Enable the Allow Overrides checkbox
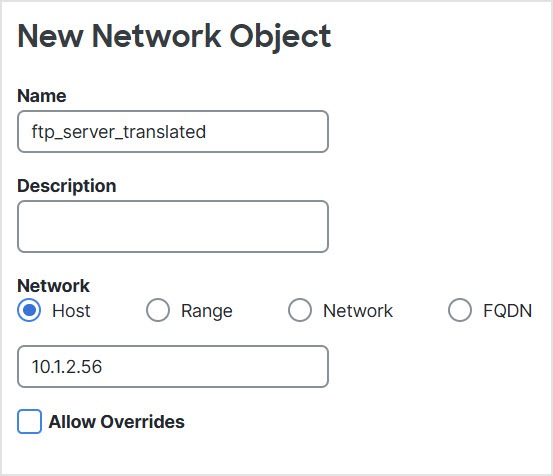 29,421
